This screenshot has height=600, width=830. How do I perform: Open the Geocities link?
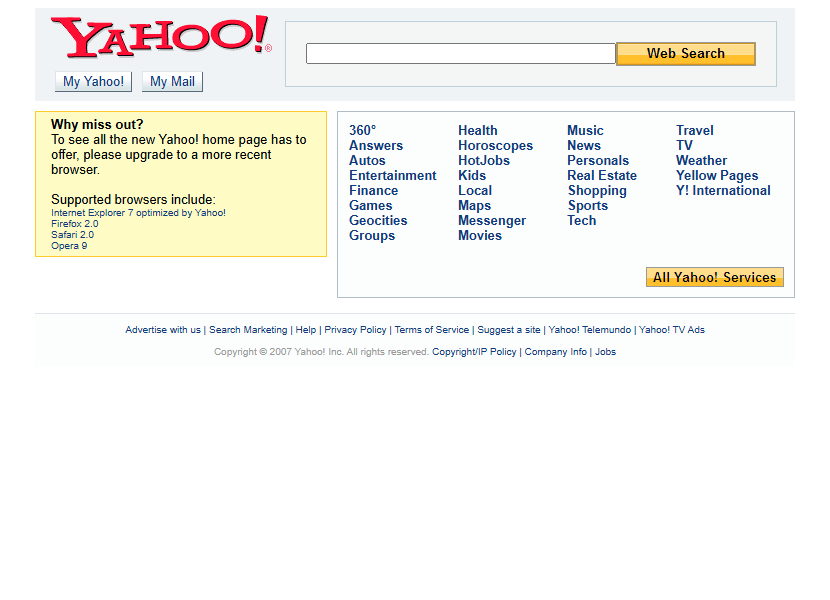tap(378, 220)
